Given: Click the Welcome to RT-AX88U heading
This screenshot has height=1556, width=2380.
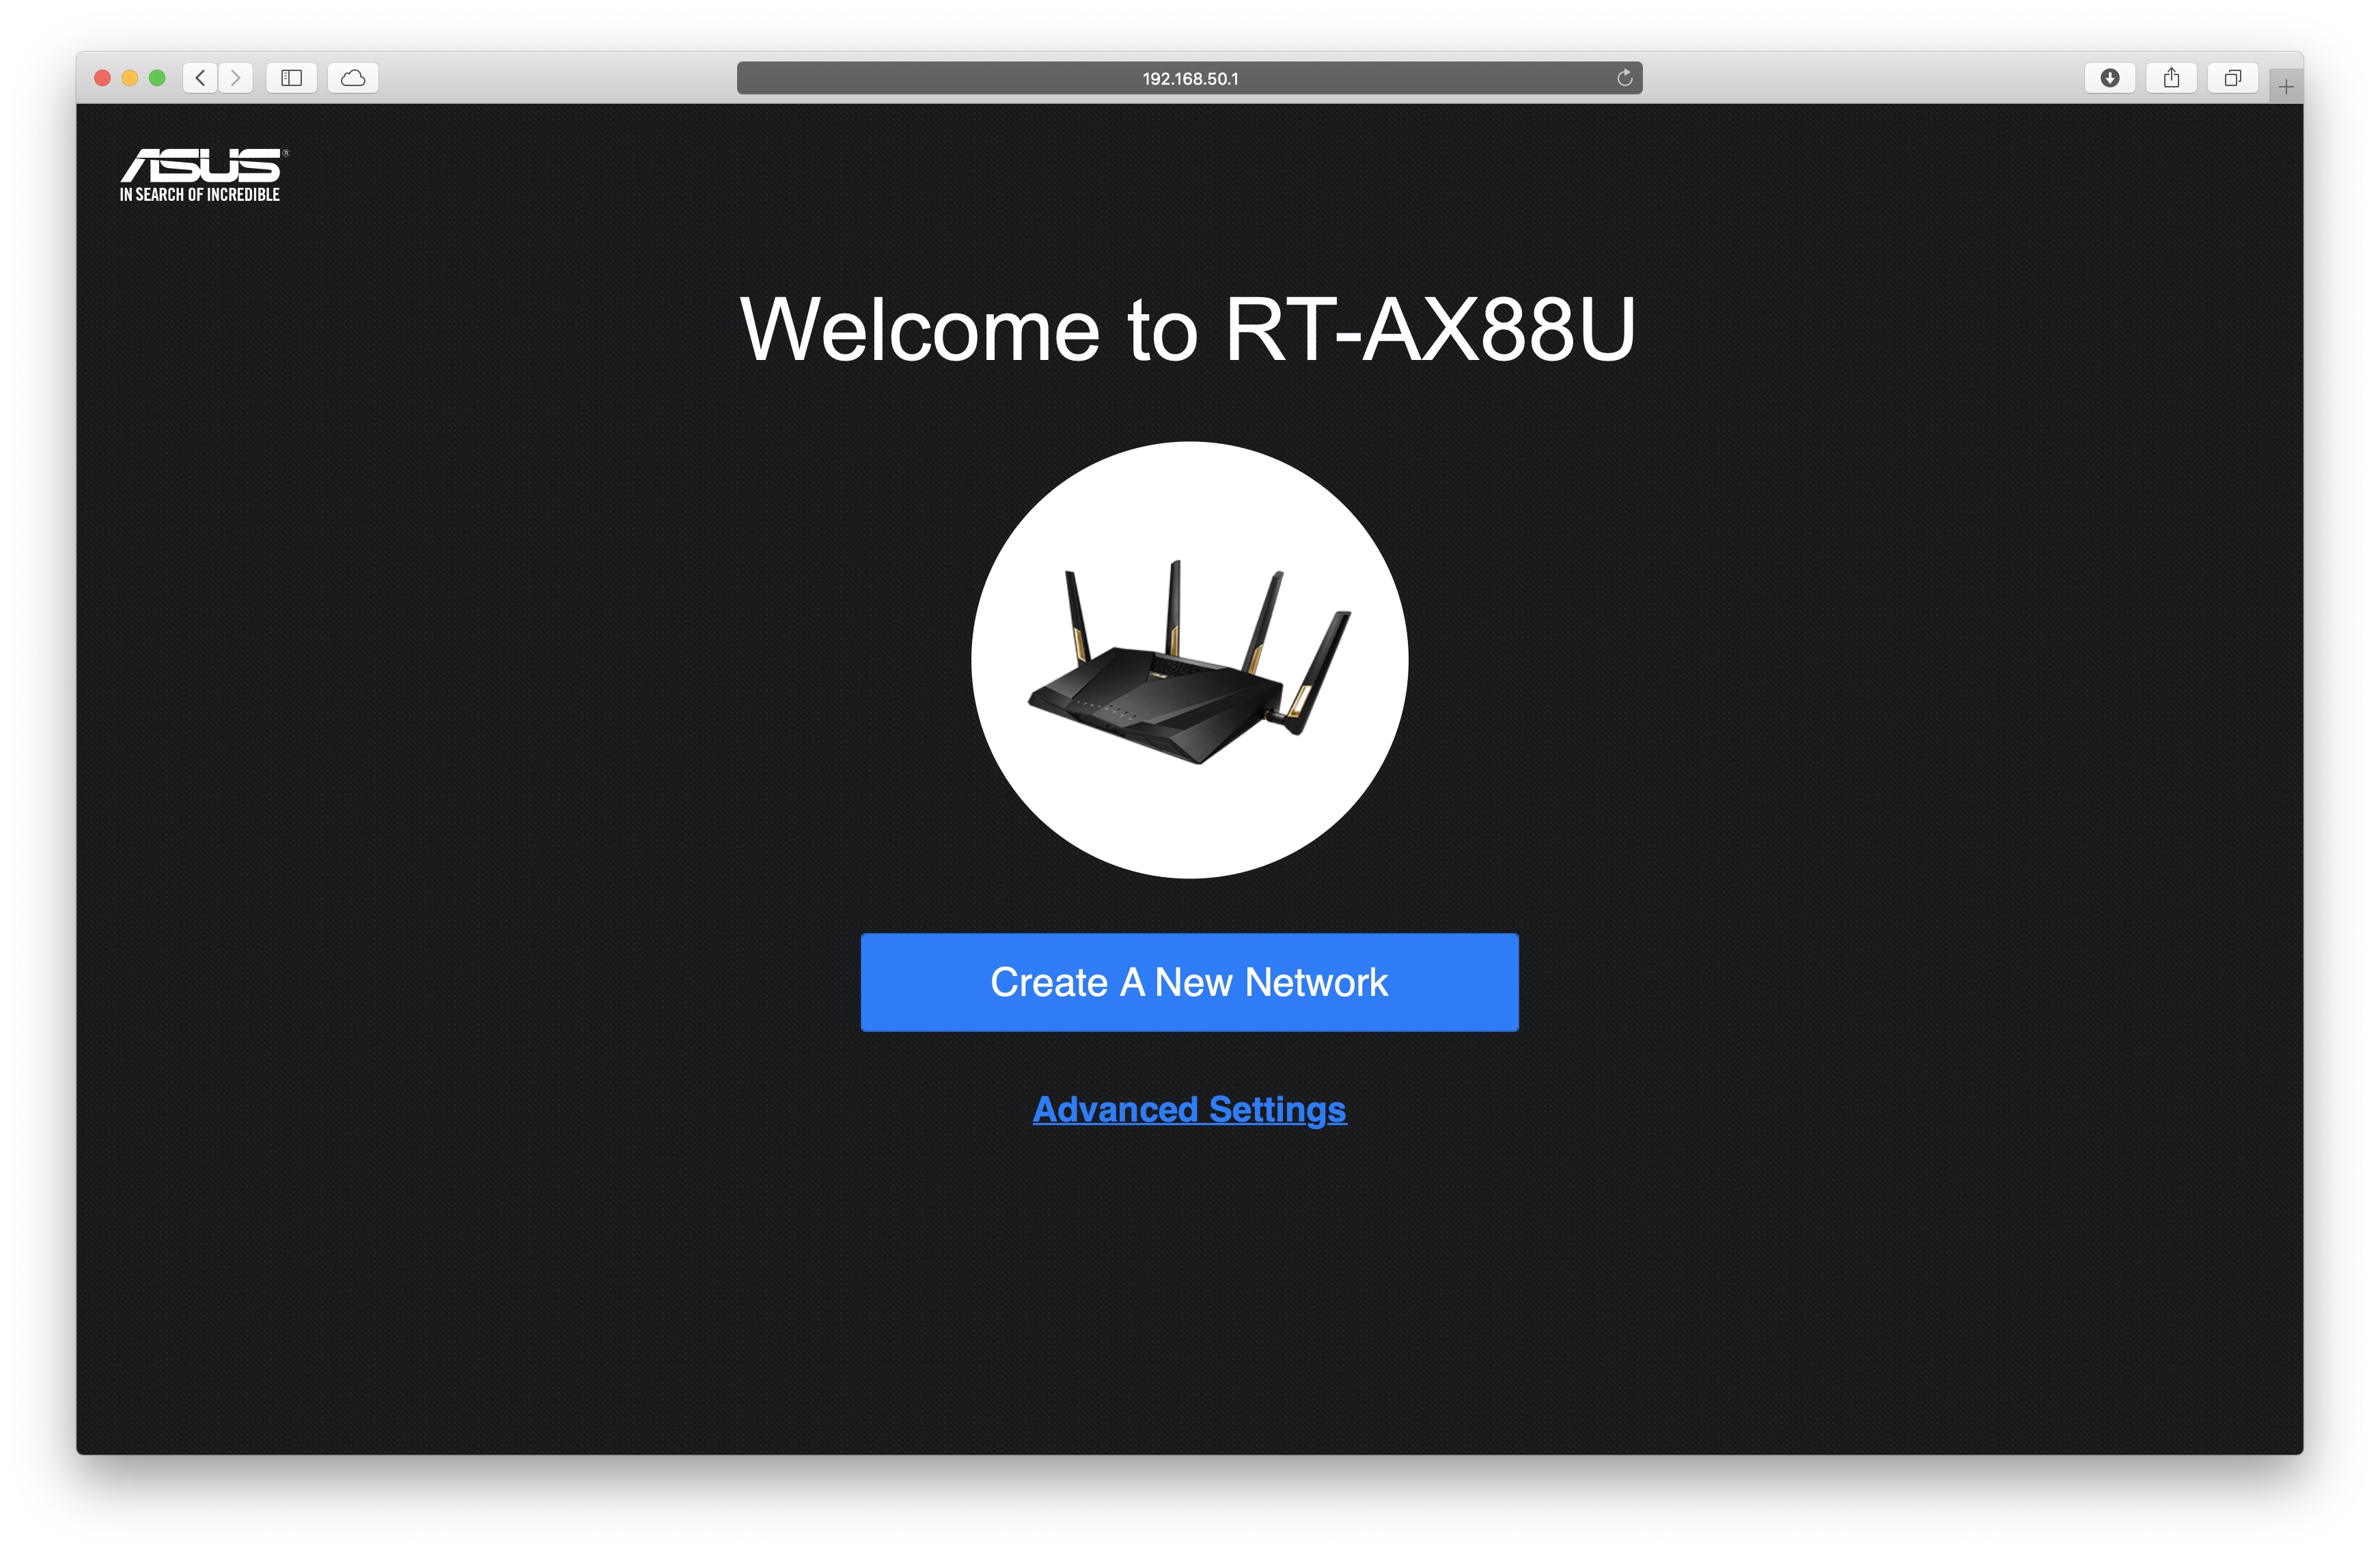Looking at the screenshot, I should (x=1187, y=329).
